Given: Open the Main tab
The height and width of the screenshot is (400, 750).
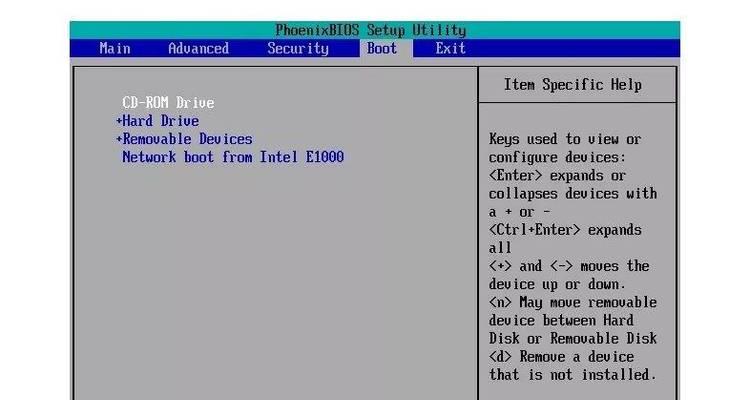Looking at the screenshot, I should (x=115, y=48).
